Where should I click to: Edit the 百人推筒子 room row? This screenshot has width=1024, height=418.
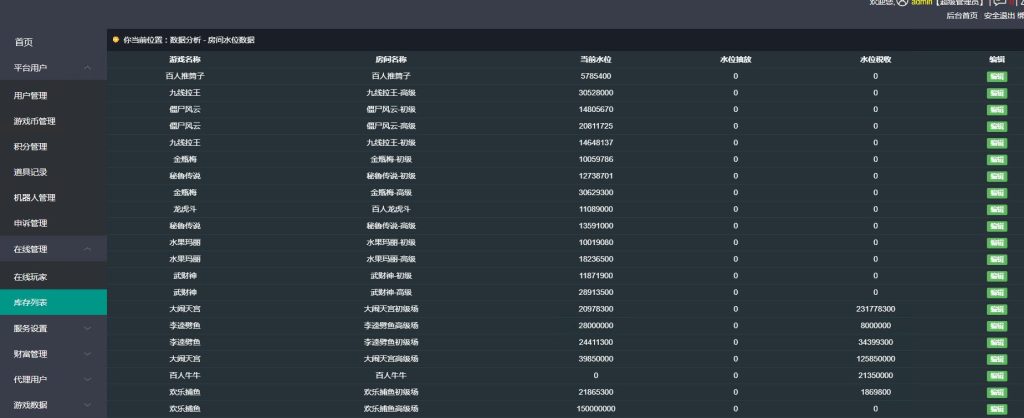pyautogui.click(x=997, y=76)
